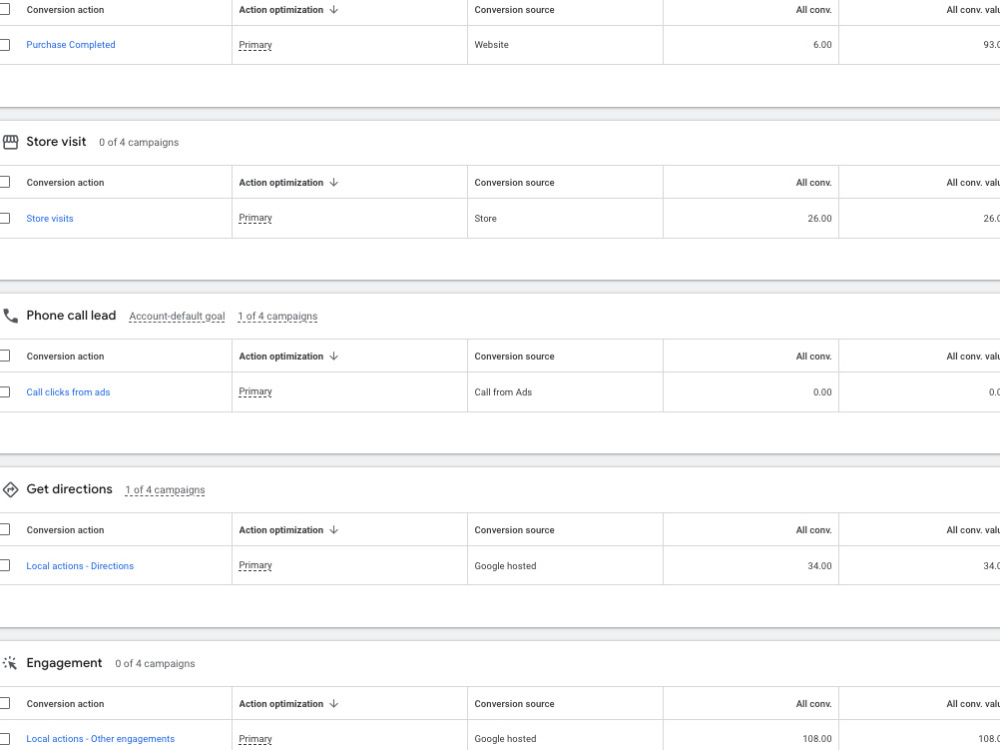Click 0 of 4 campaigns beside Store visit
This screenshot has width=1000, height=750.
138,142
